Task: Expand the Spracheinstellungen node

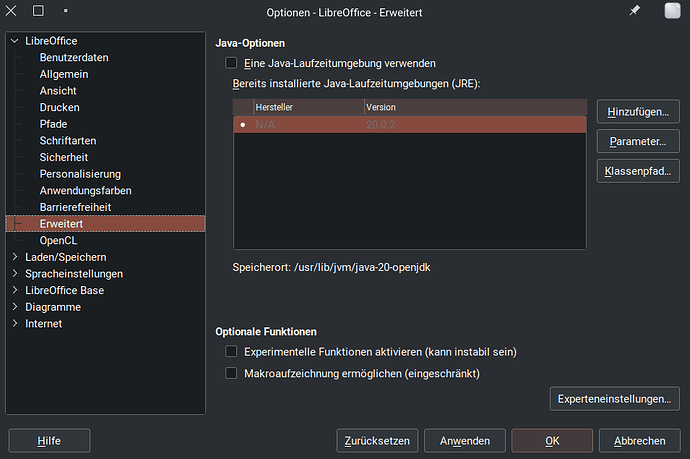Action: [x=15, y=274]
